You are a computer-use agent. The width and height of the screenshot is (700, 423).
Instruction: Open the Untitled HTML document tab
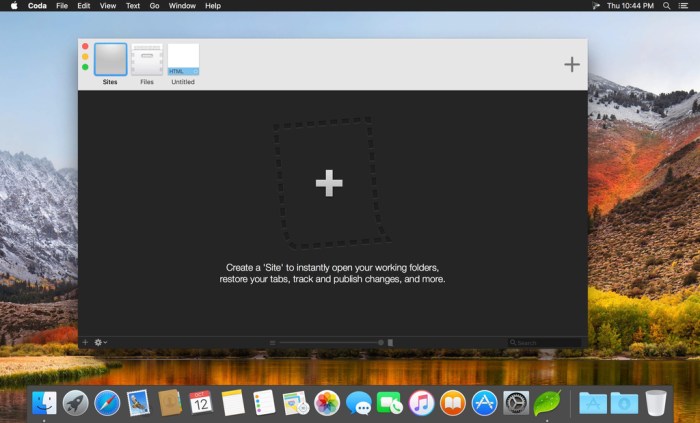tap(183, 62)
